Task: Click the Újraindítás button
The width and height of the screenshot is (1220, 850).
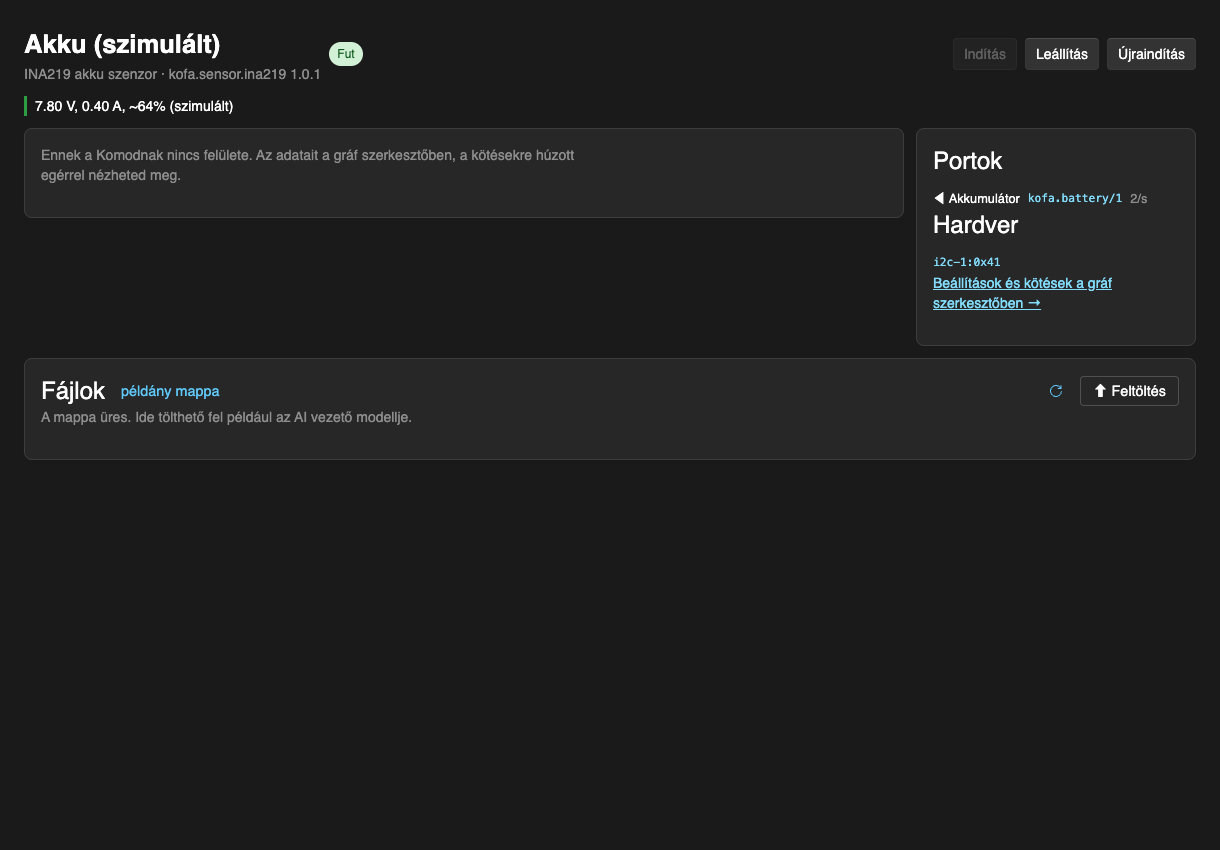Action: point(1151,54)
